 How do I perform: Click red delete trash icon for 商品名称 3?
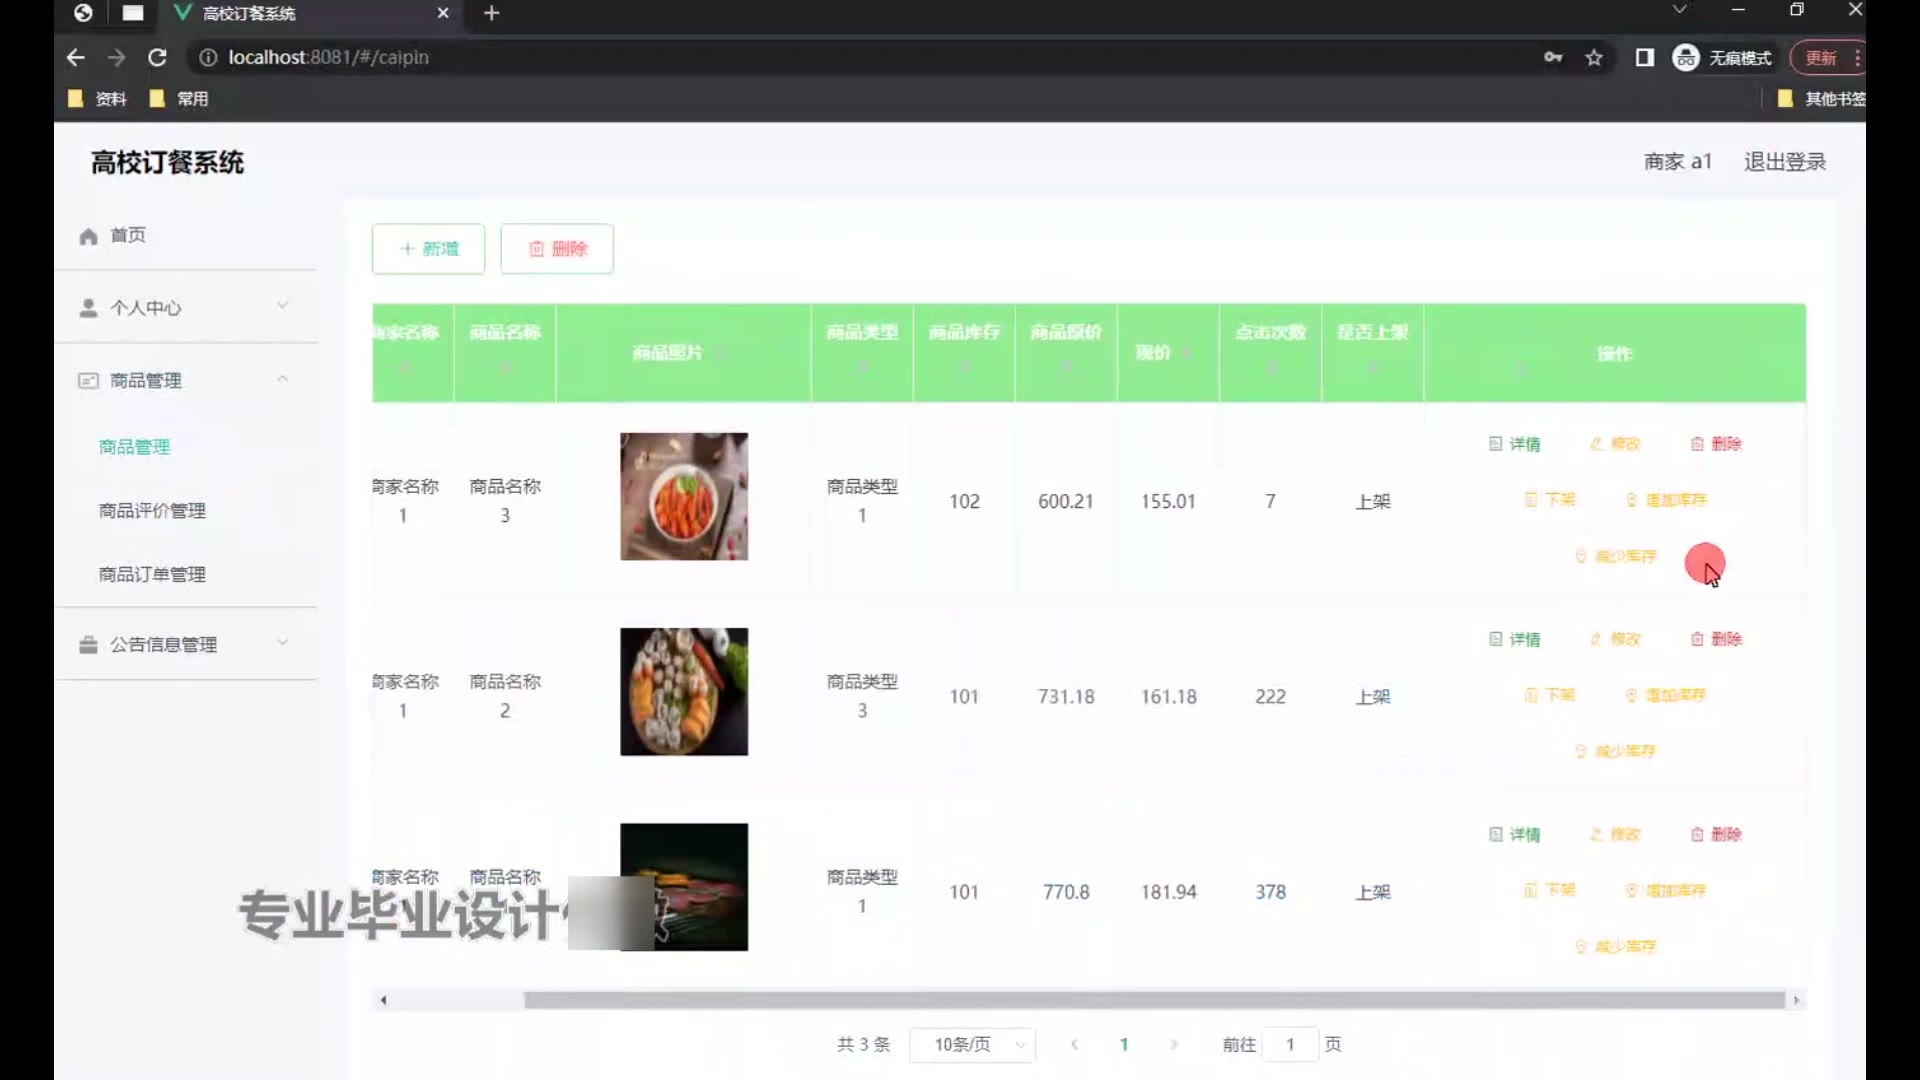click(1697, 444)
